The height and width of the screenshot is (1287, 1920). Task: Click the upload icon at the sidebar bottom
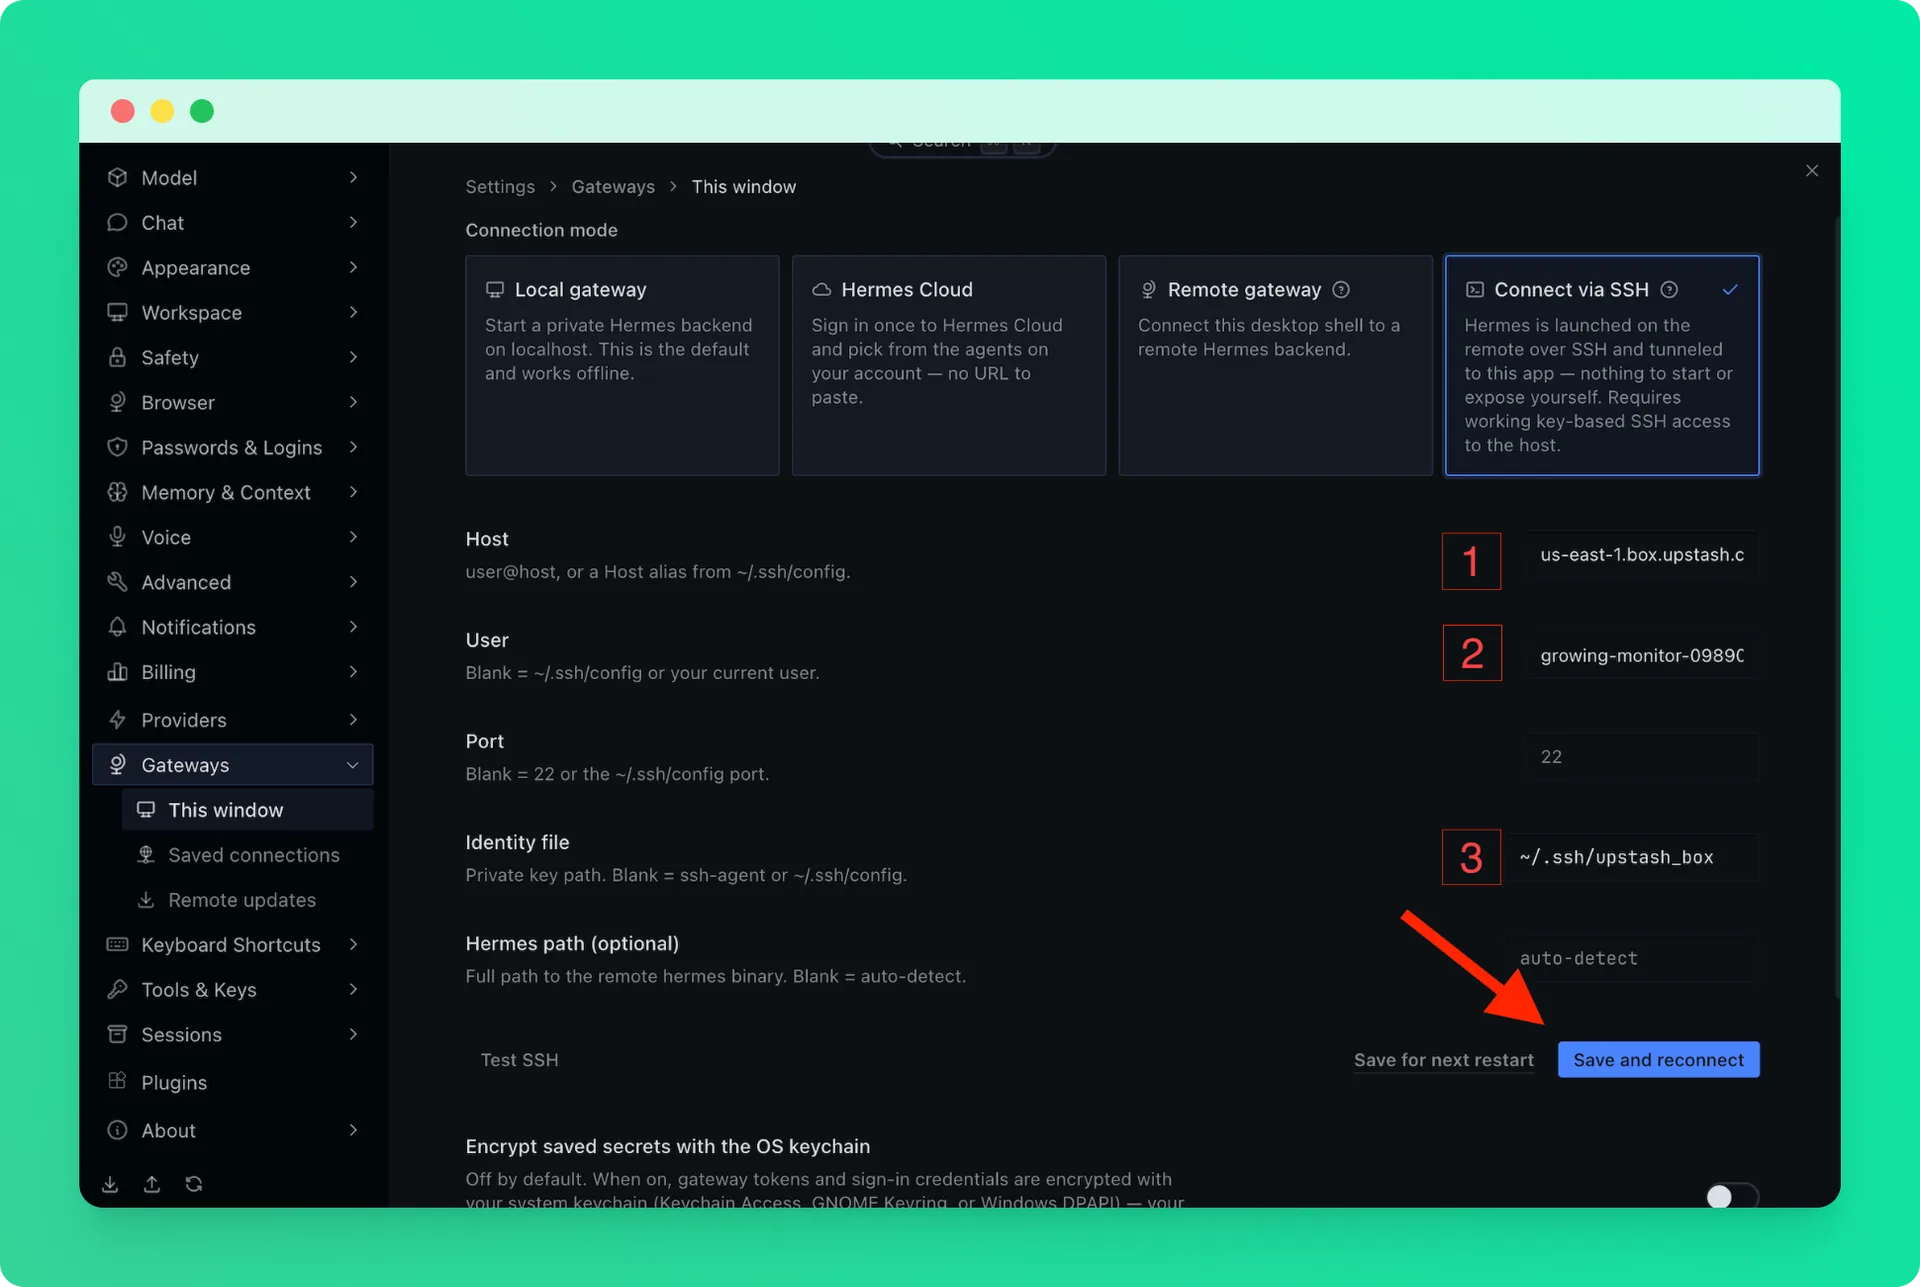tap(152, 1184)
